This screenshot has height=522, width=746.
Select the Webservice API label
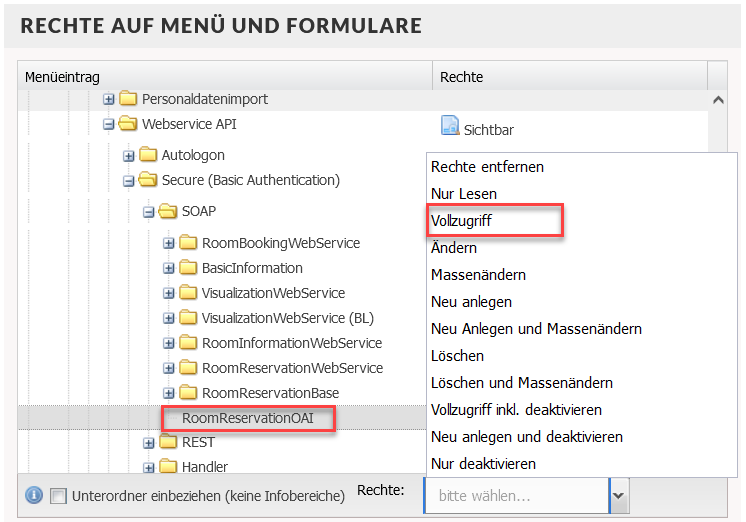coord(189,124)
